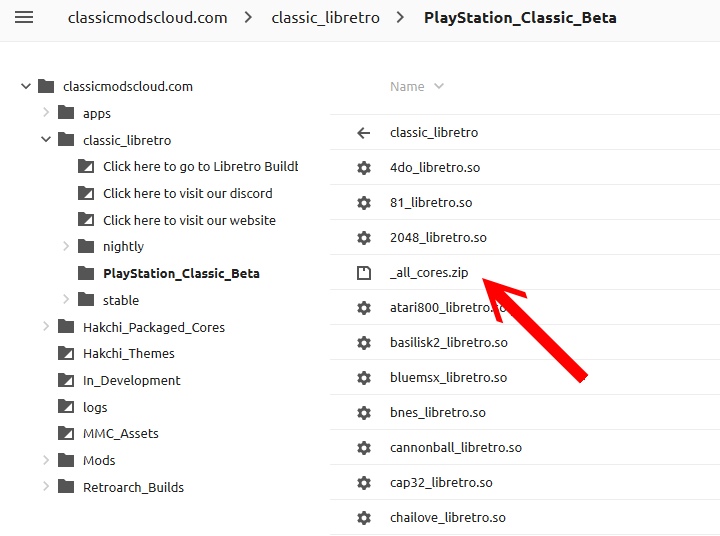The width and height of the screenshot is (720, 536).
Task: Select stable in folder tree
Action: (x=121, y=300)
